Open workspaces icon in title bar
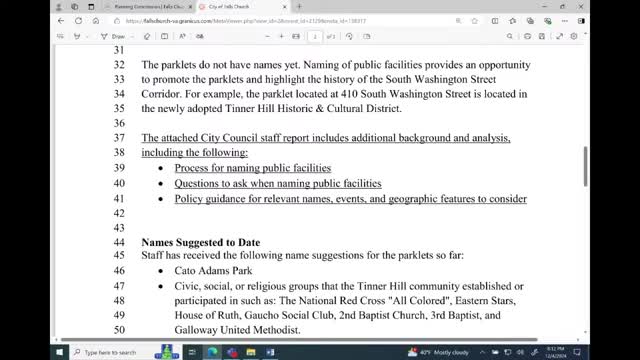640x360 pixels. pyautogui.click(x=74, y=7)
